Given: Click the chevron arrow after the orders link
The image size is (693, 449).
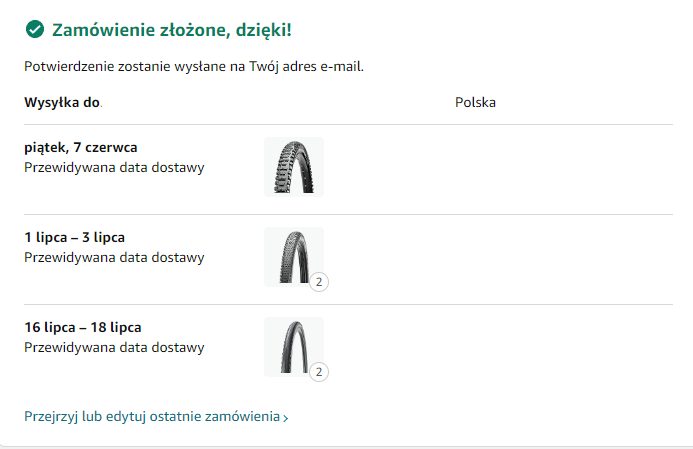Looking at the screenshot, I should point(286,418).
